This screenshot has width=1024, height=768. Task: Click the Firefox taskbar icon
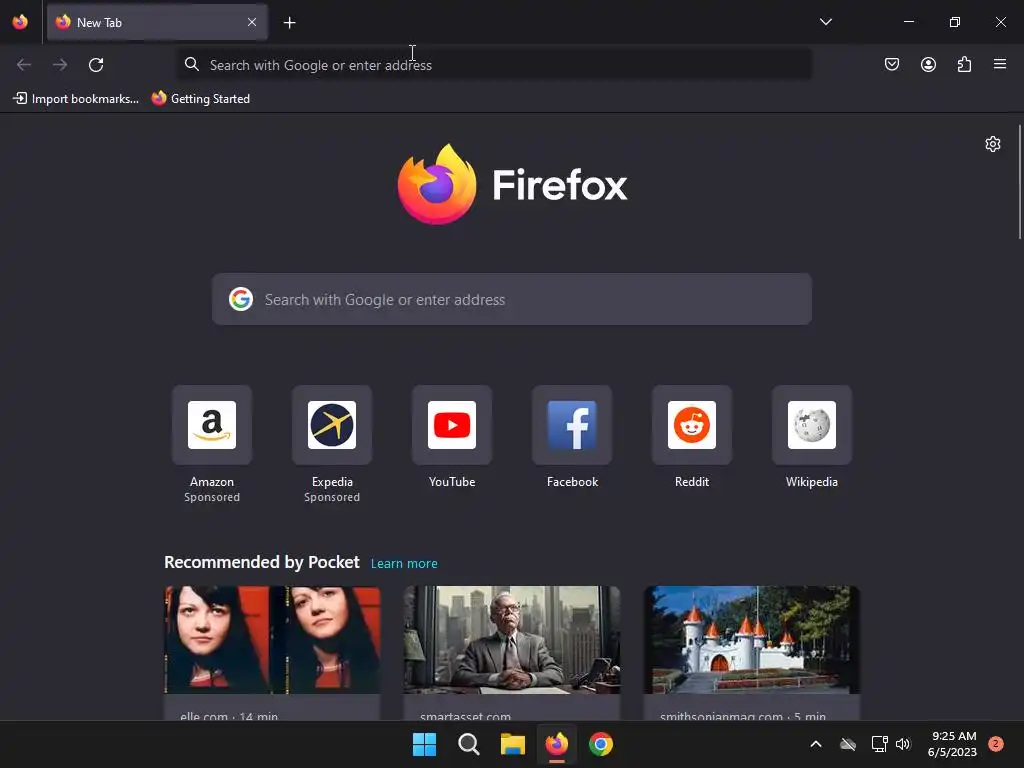[556, 744]
